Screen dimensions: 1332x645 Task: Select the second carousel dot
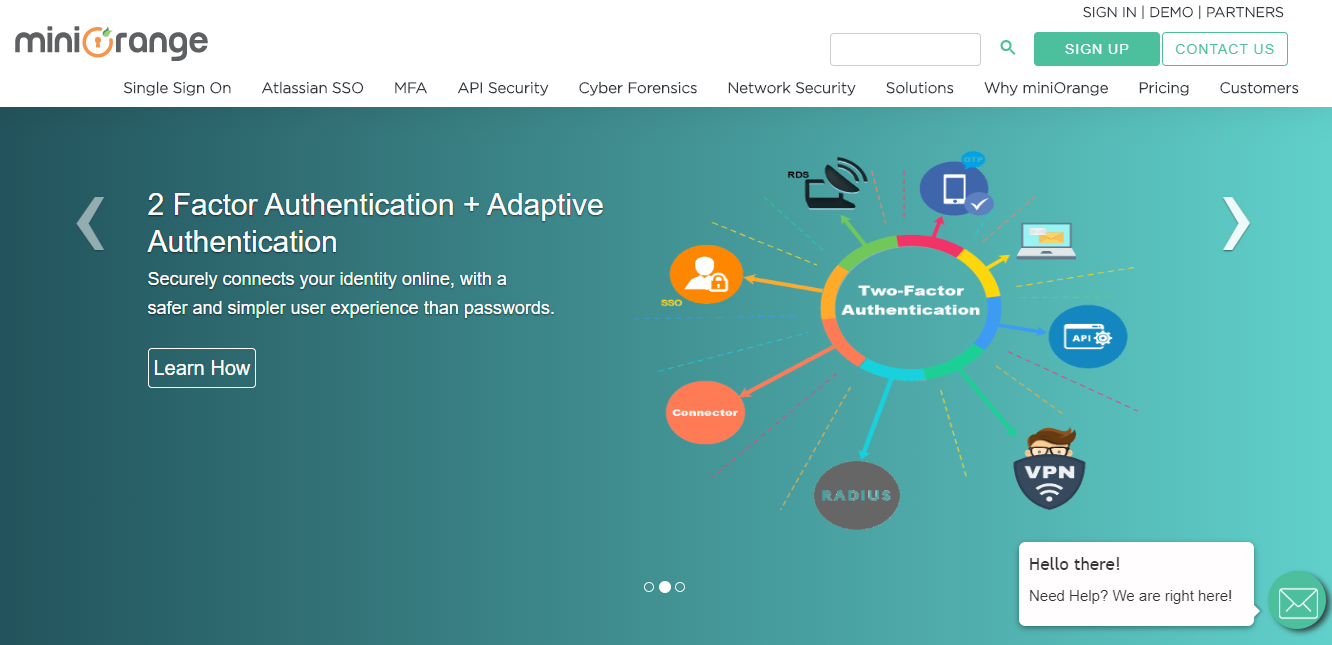click(x=664, y=587)
